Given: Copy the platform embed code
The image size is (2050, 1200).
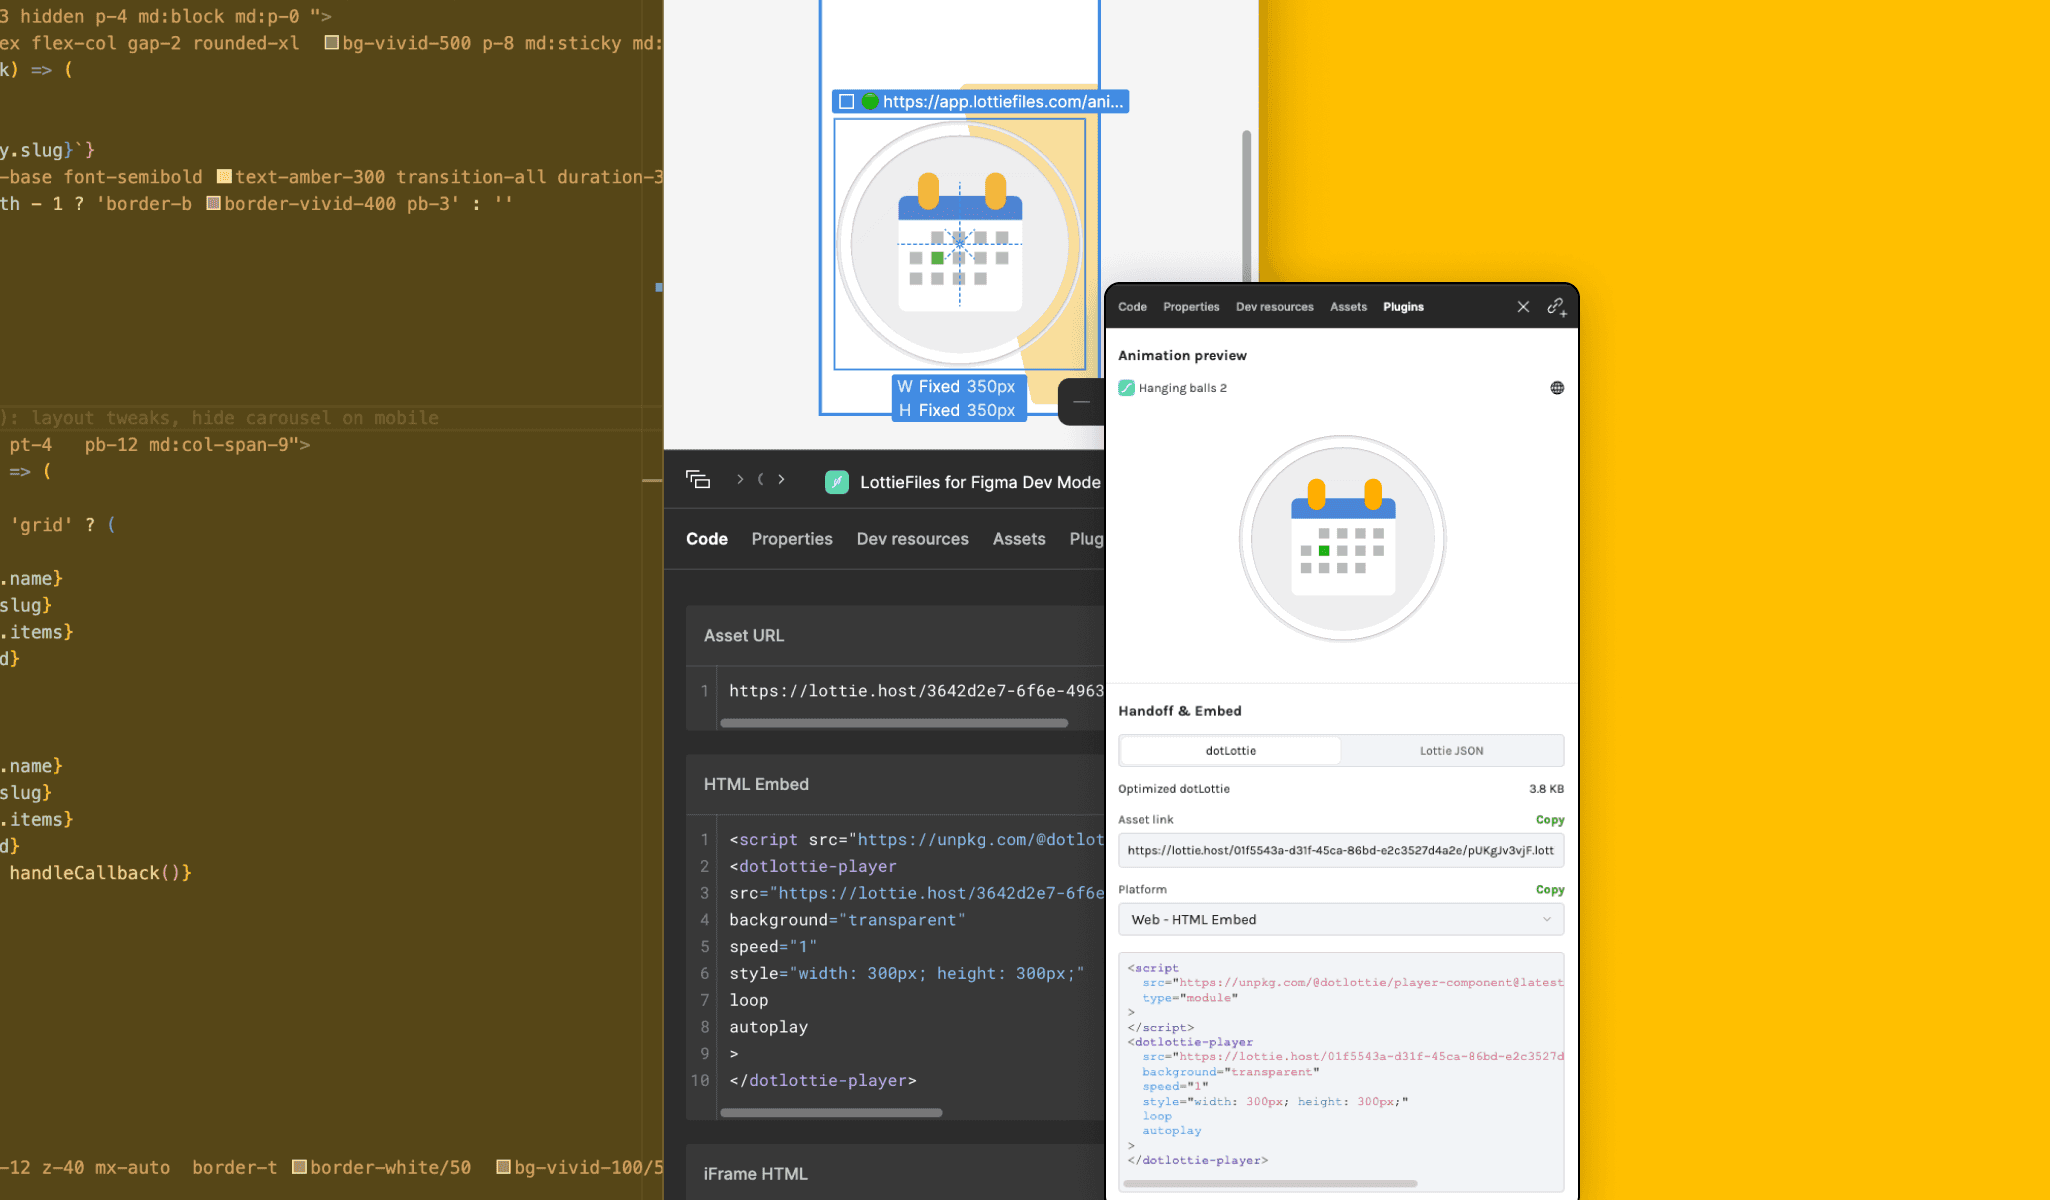Looking at the screenshot, I should 1550,890.
